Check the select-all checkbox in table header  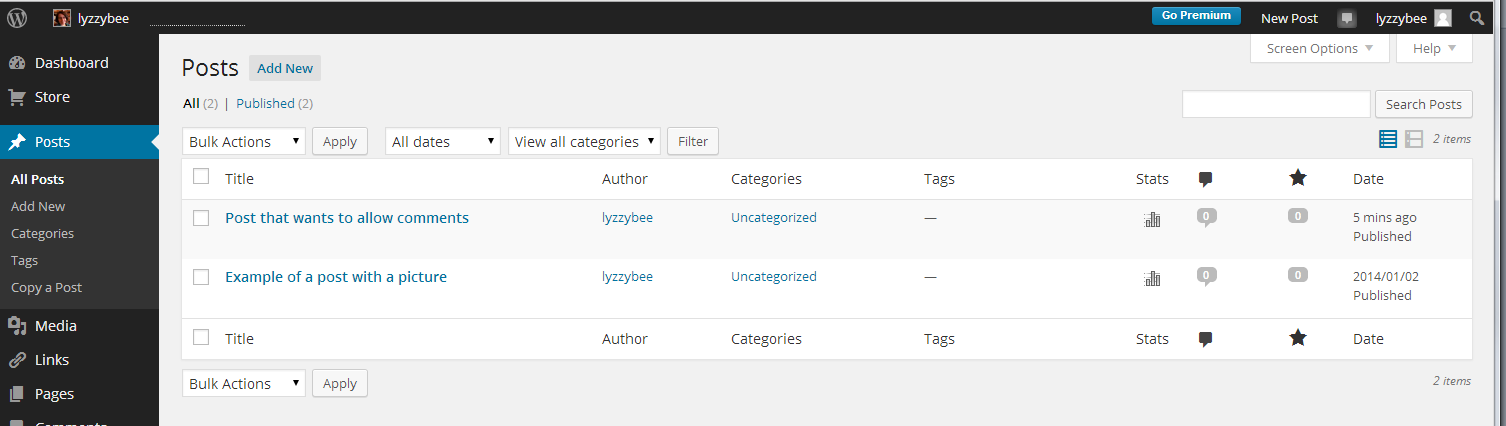coord(201,177)
